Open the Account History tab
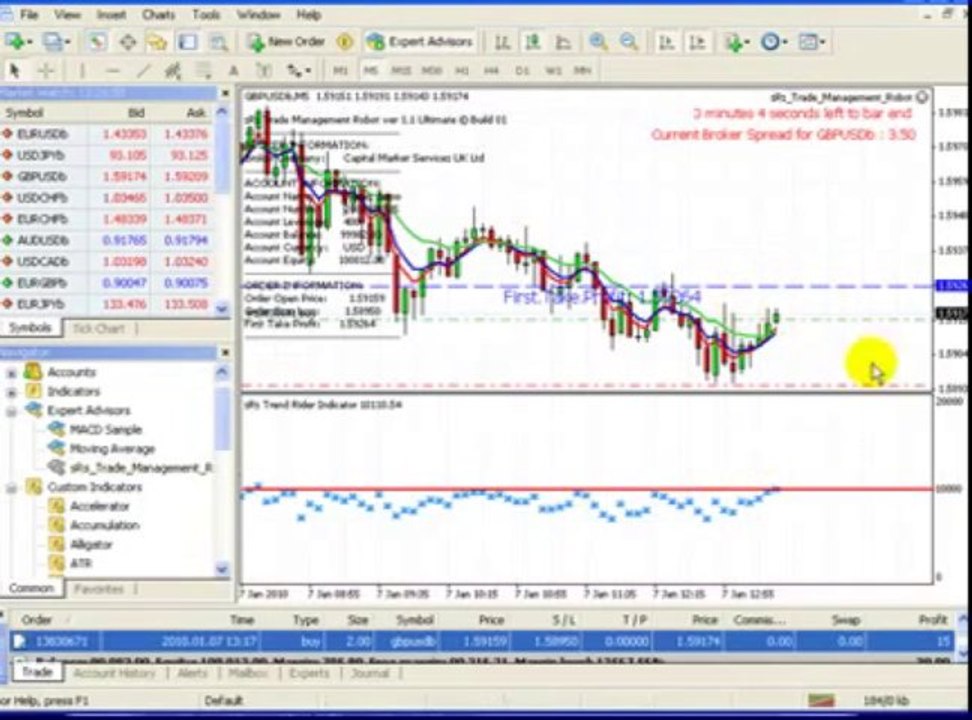The image size is (972, 720). point(115,673)
